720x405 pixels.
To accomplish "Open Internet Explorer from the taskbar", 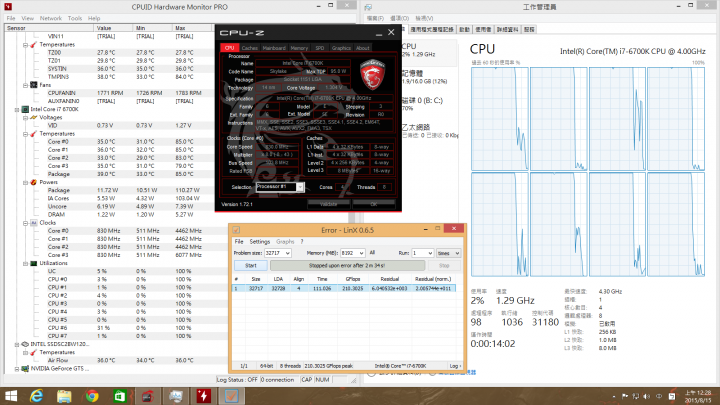I will click(x=36, y=396).
